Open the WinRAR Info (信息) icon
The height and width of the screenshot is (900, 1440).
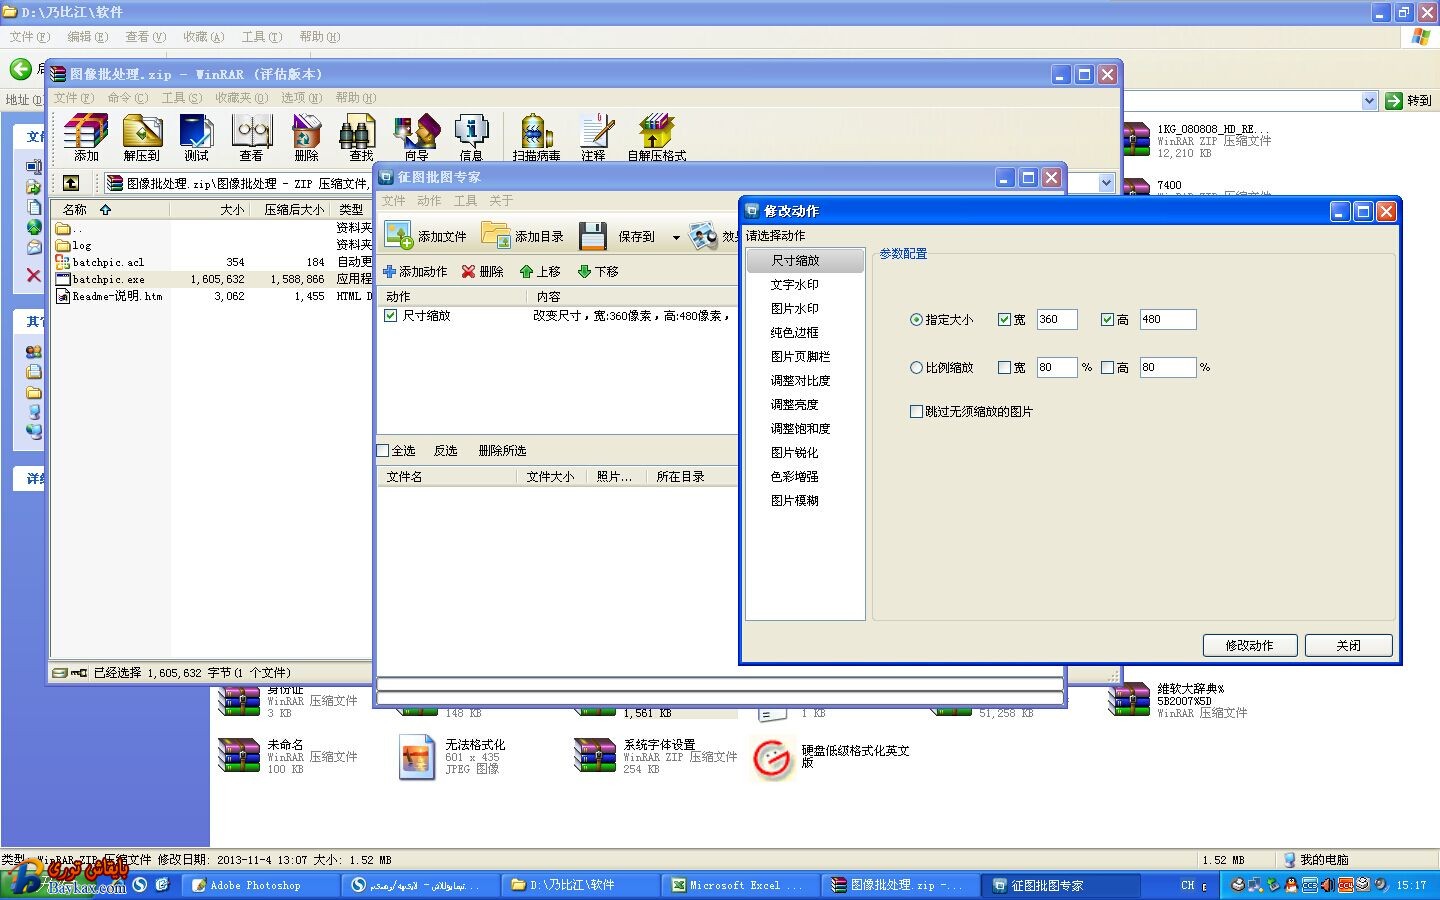coord(471,136)
